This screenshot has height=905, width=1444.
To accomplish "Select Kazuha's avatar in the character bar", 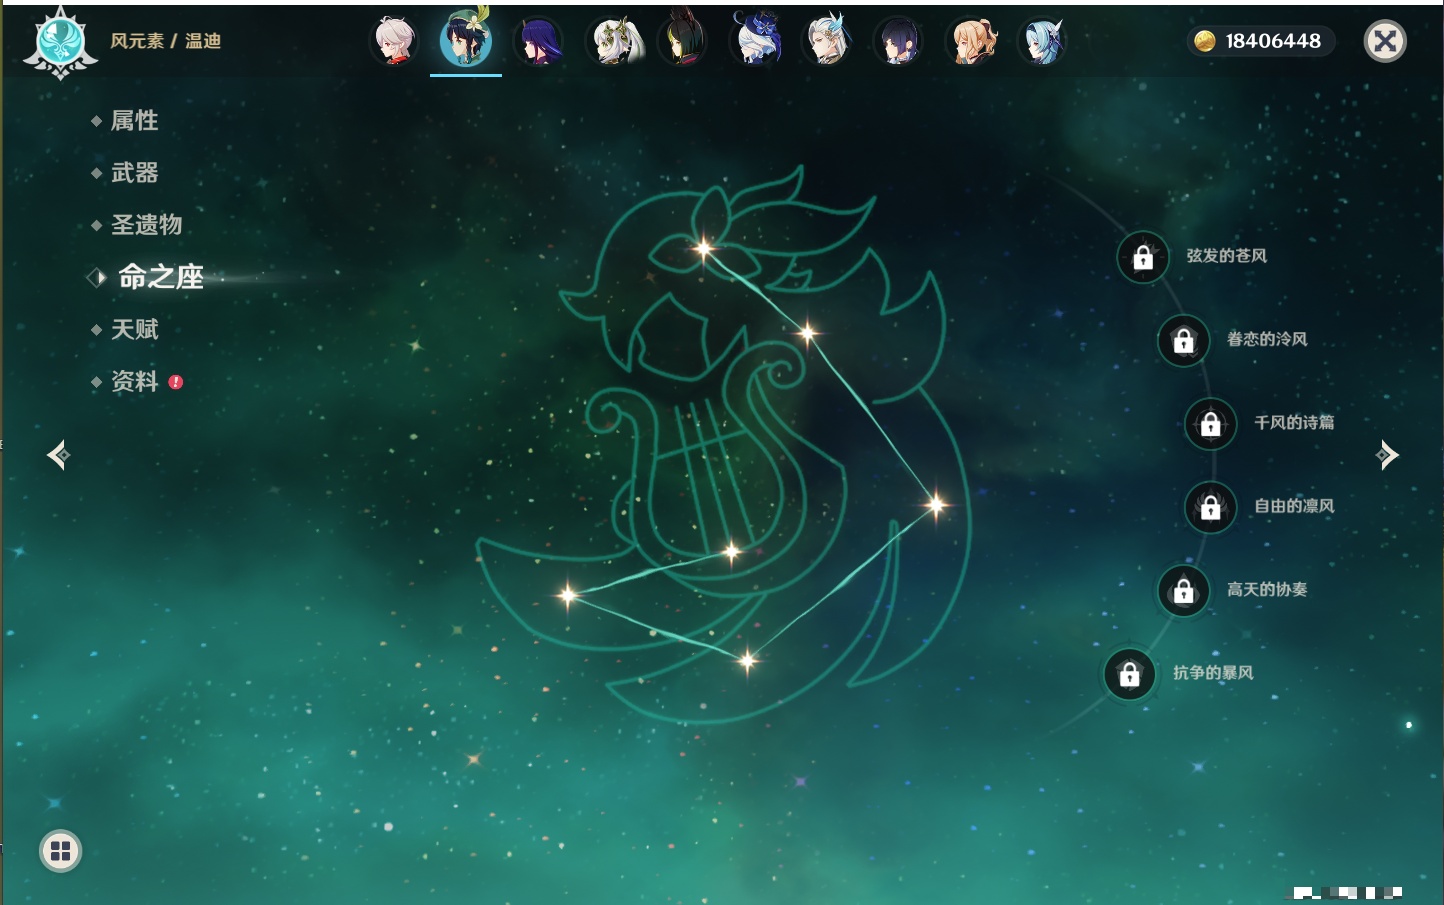I will pos(394,41).
